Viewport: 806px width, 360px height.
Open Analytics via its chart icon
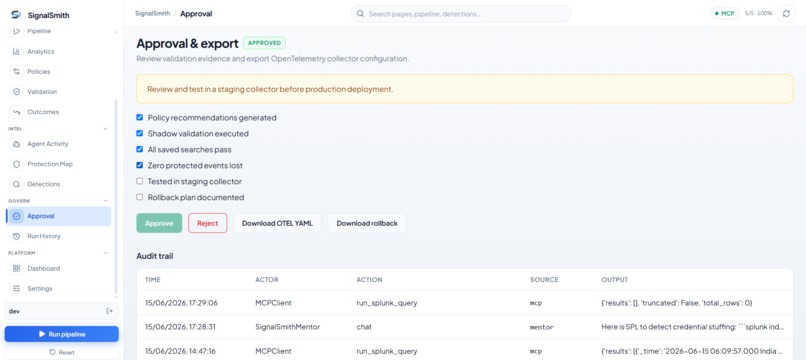pos(16,51)
